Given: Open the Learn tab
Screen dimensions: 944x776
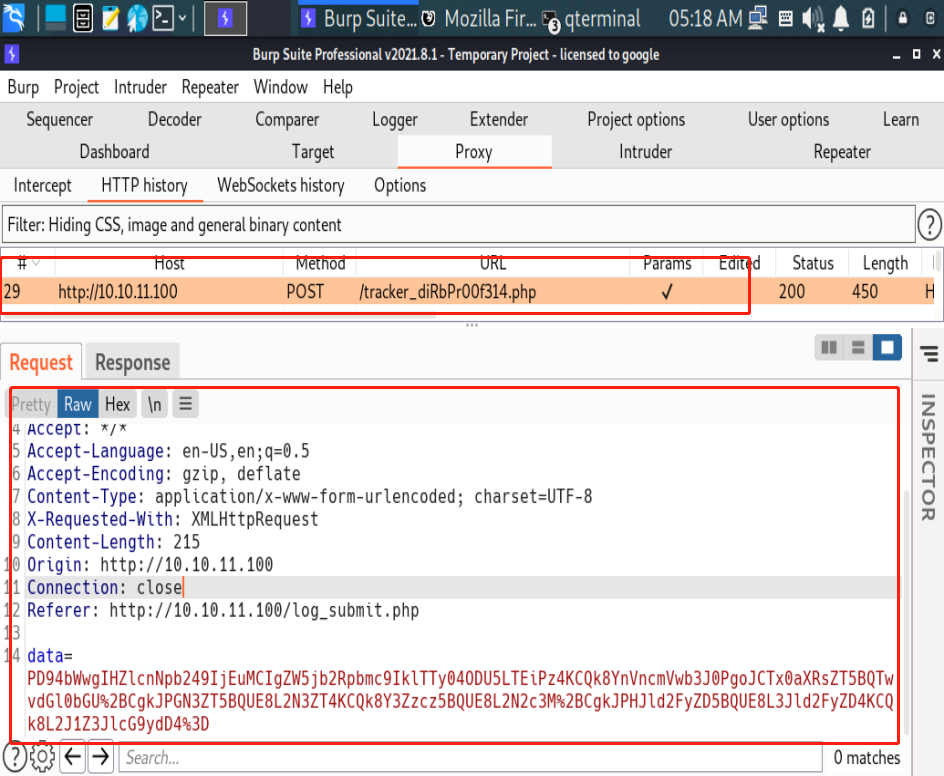Looking at the screenshot, I should [x=901, y=119].
